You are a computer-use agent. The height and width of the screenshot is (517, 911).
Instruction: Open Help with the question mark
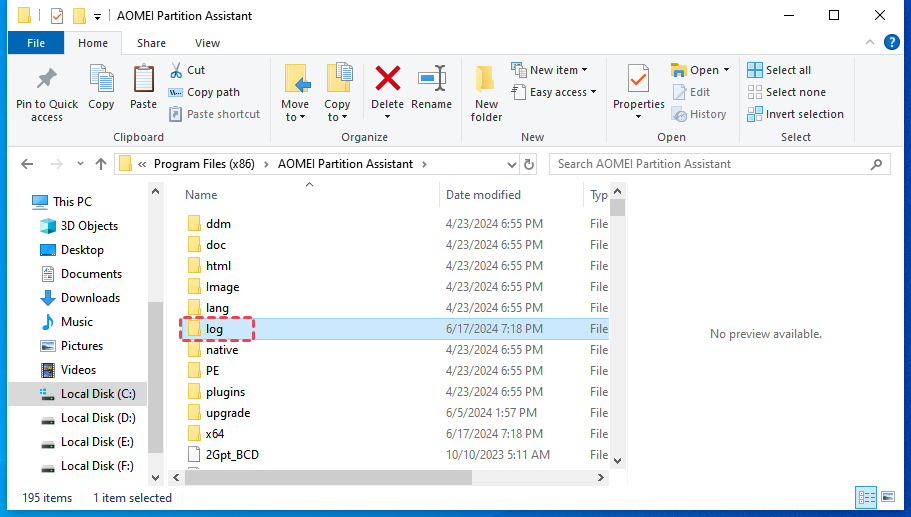click(891, 42)
